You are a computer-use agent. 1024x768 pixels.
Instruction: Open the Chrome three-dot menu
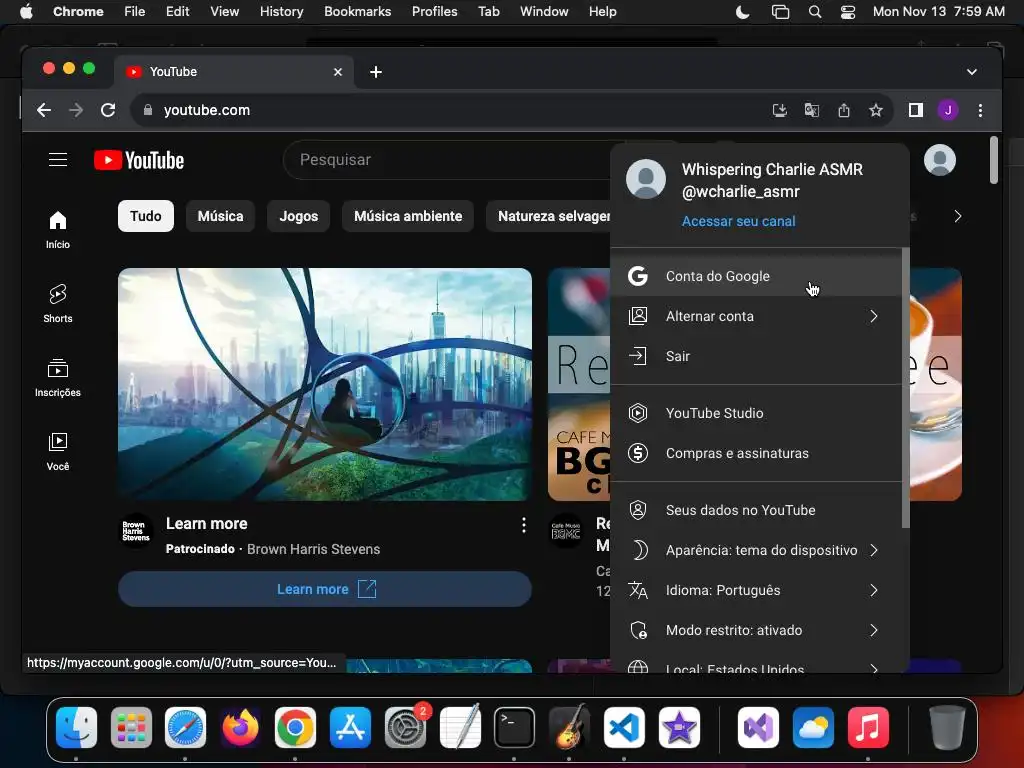pos(980,110)
